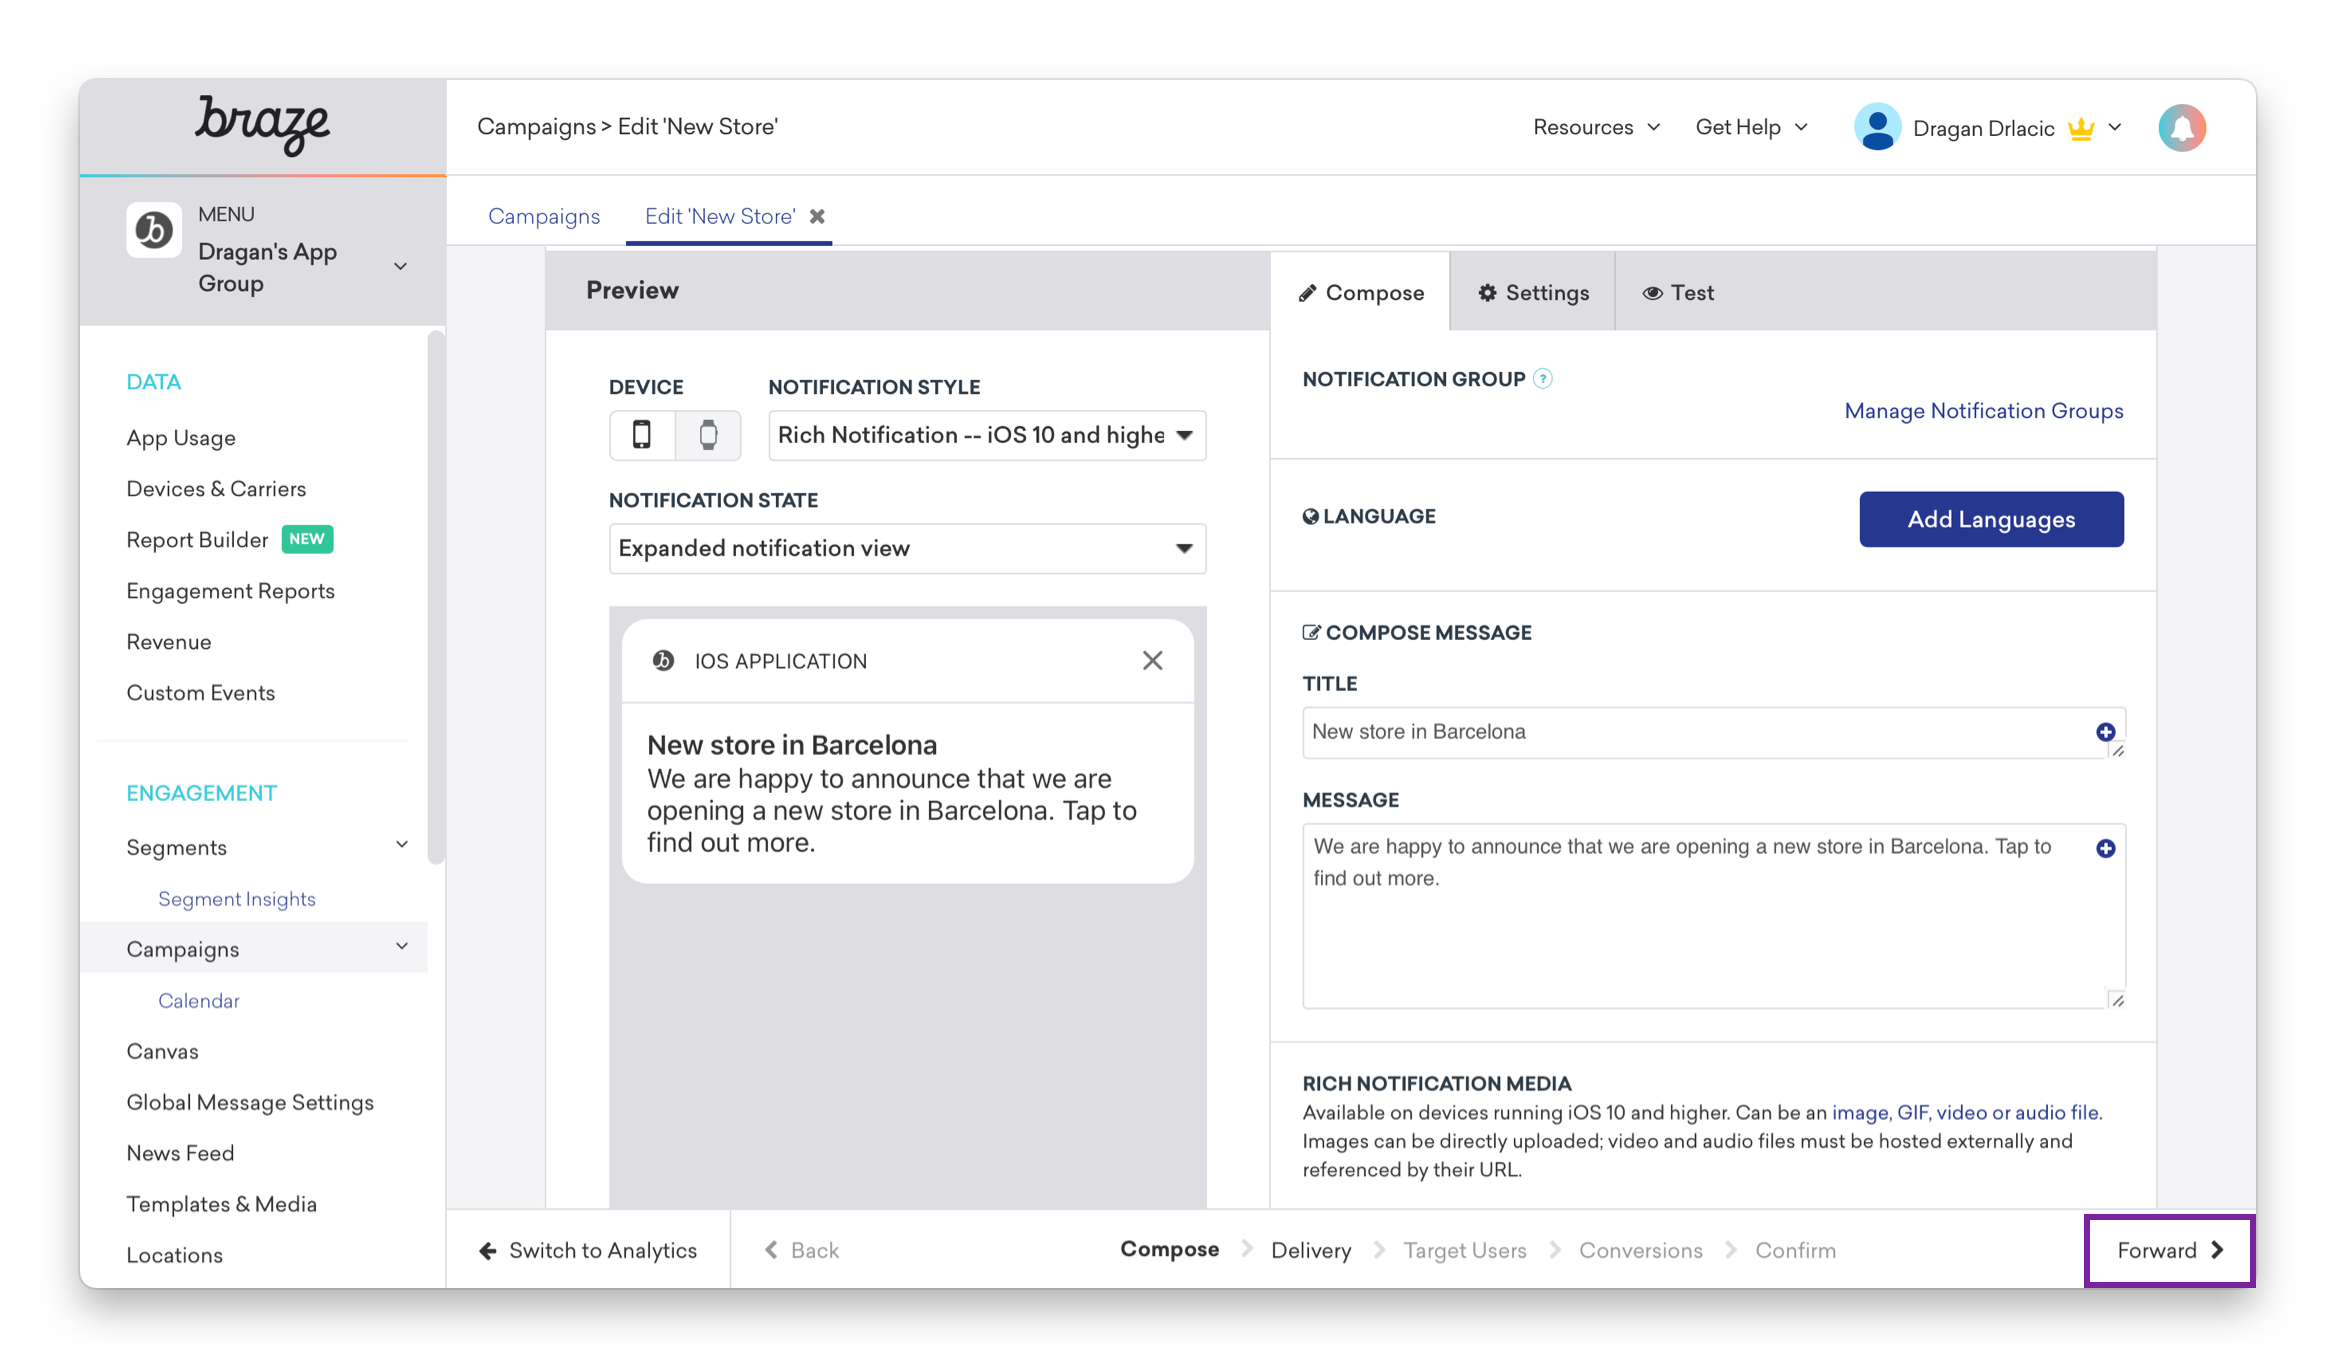
Task: Click Switch to Analytics
Action: coord(588,1250)
